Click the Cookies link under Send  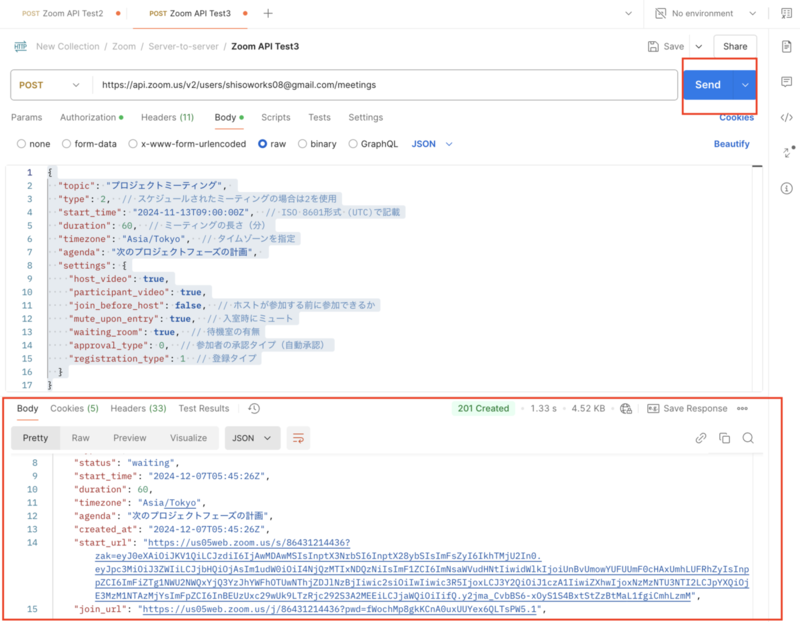736,118
